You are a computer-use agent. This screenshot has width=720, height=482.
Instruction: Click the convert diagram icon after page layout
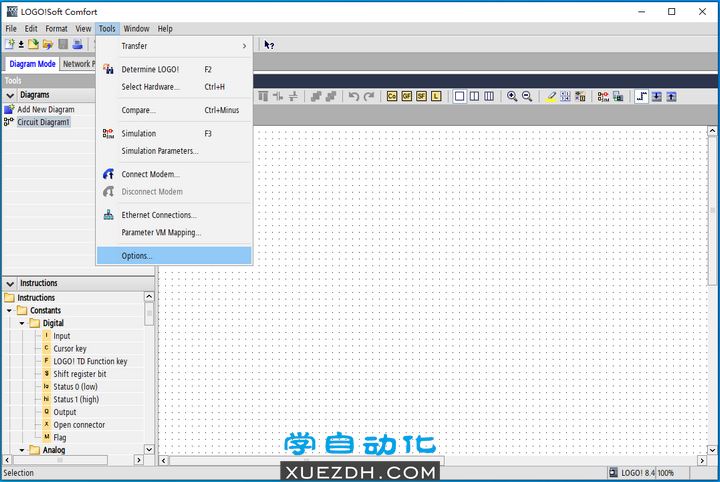click(580, 96)
